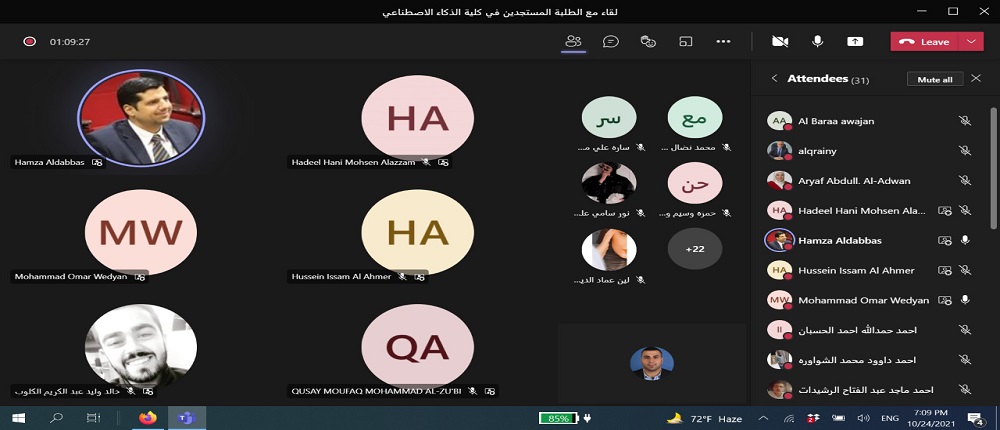Expand the Leave options dropdown arrow
Image resolution: width=1000 pixels, height=430 pixels.
(972, 42)
